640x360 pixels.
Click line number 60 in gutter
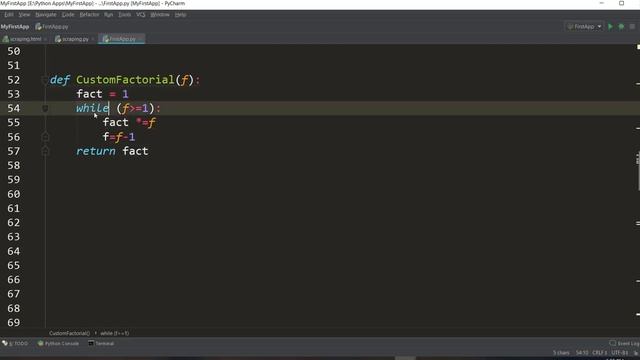13,194
